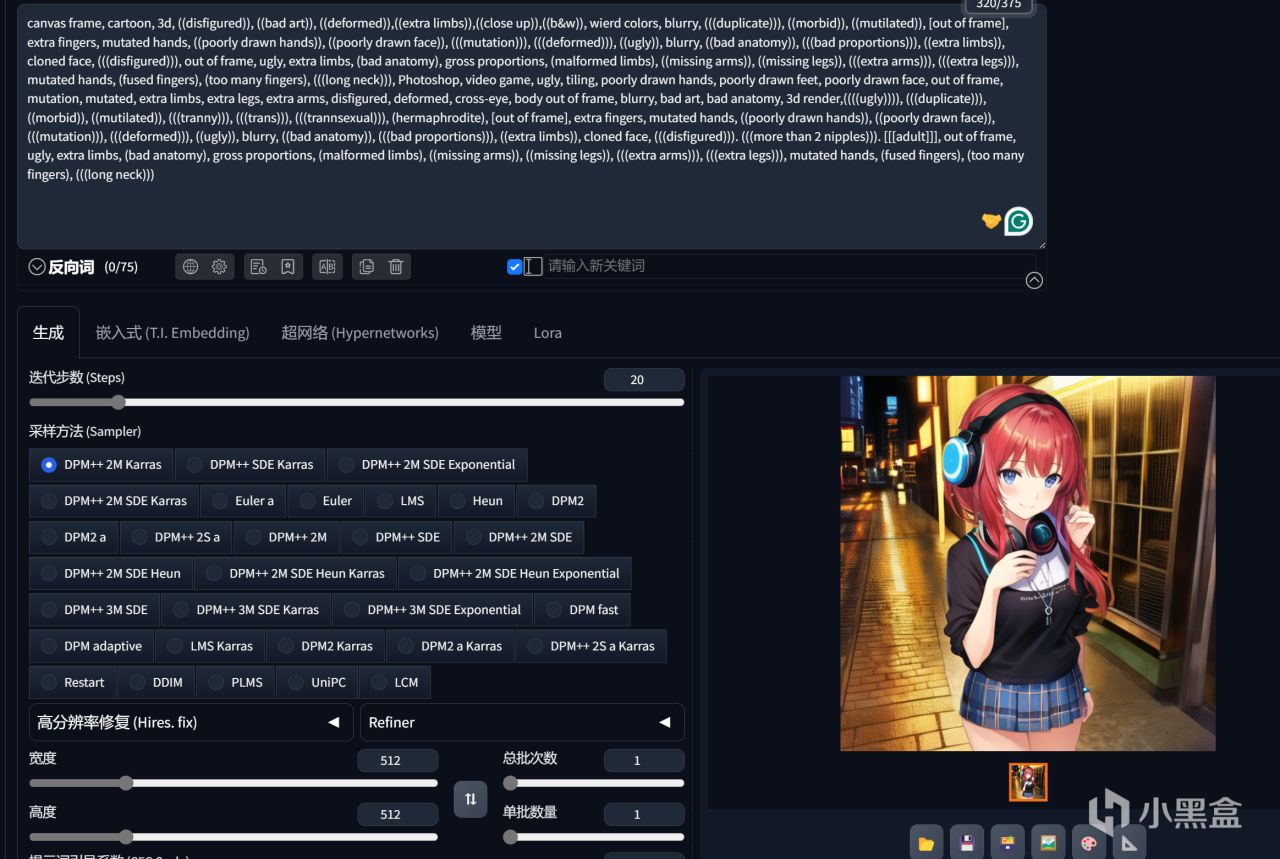
Task: Click the height value field 512
Action: tap(397, 815)
